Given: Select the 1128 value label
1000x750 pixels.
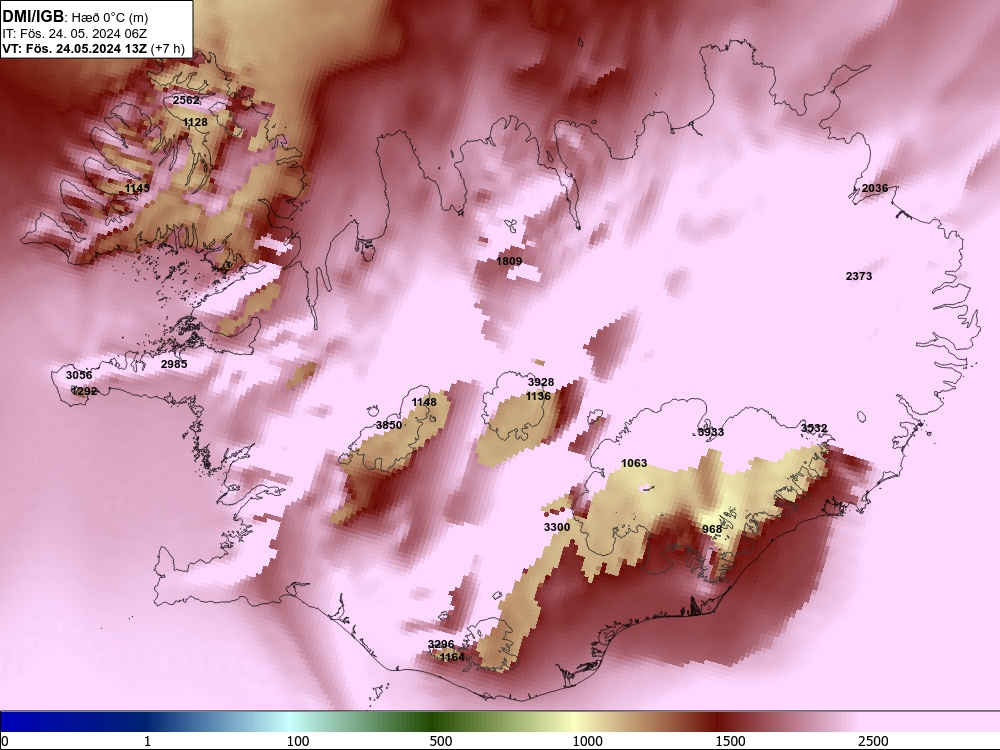Looking at the screenshot, I should point(195,122).
